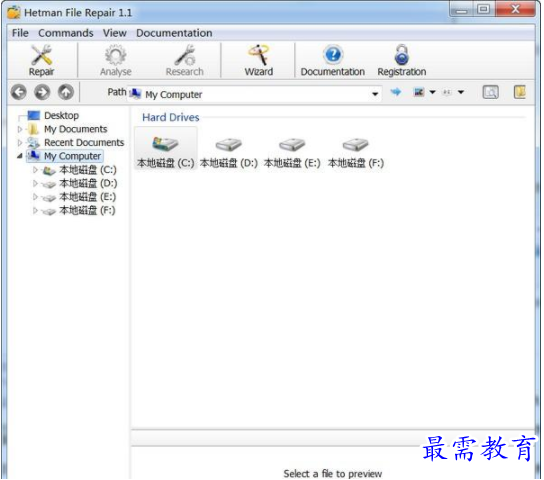Expand drive (E:) in the tree
Viewport: 544px width, 480px height.
(35, 197)
